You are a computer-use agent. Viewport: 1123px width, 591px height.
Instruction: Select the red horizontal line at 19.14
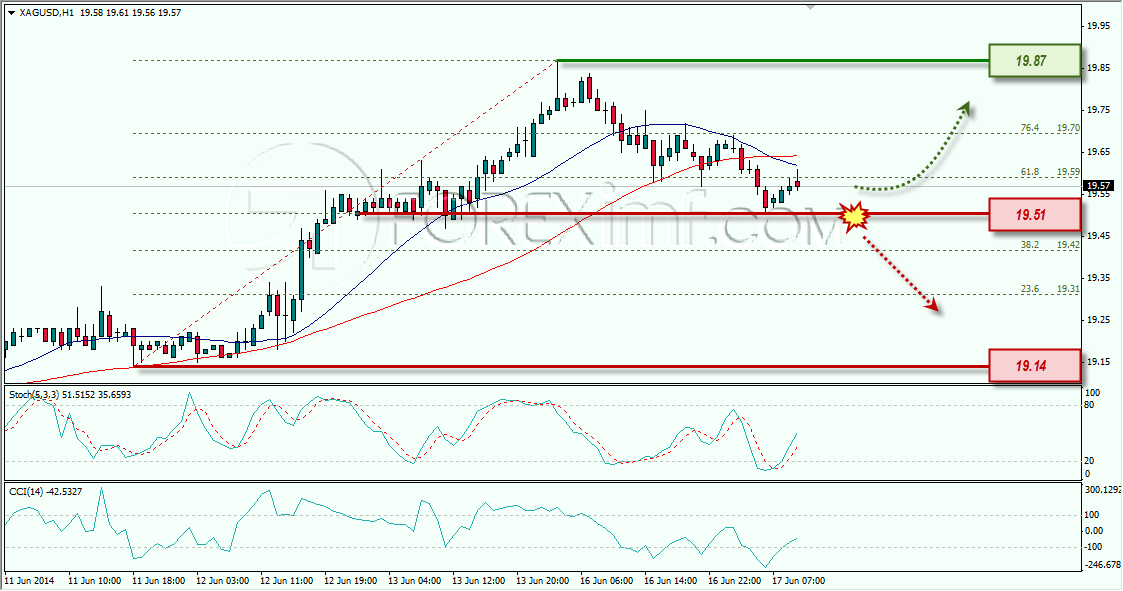[561, 367]
